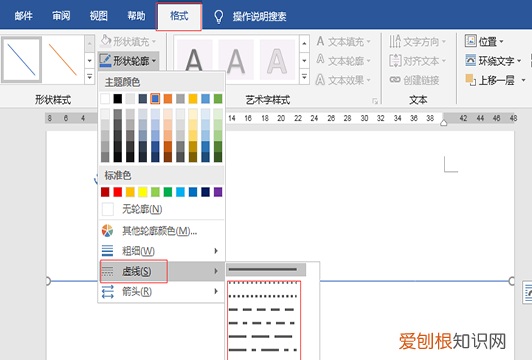The width and height of the screenshot is (532, 360).
Task: Click the layout options icon
Action: coord(527,292)
